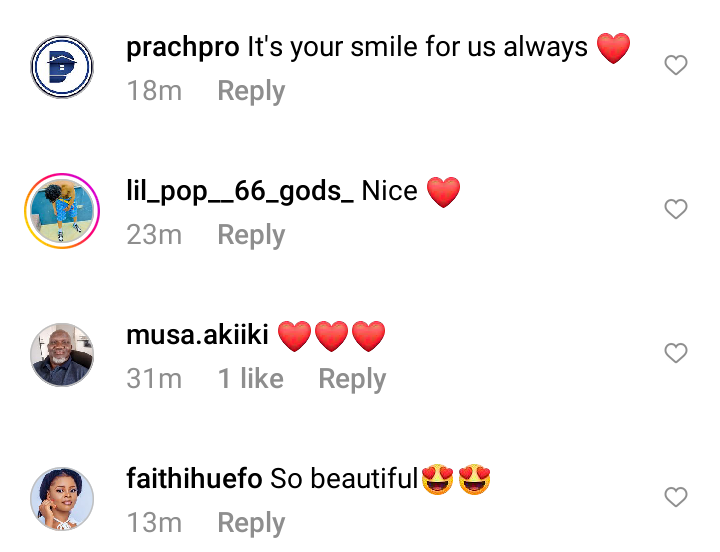View who liked via 1 like
Image resolution: width=720 pixels, height=552 pixels.
point(251,378)
